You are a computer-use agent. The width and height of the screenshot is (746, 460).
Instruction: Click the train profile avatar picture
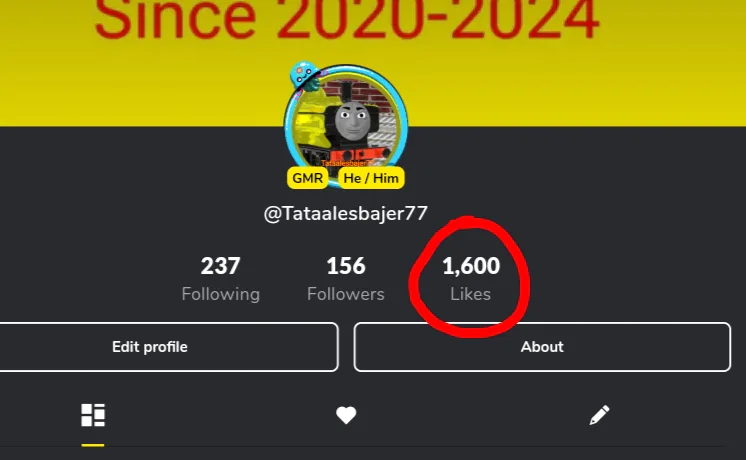pos(346,125)
